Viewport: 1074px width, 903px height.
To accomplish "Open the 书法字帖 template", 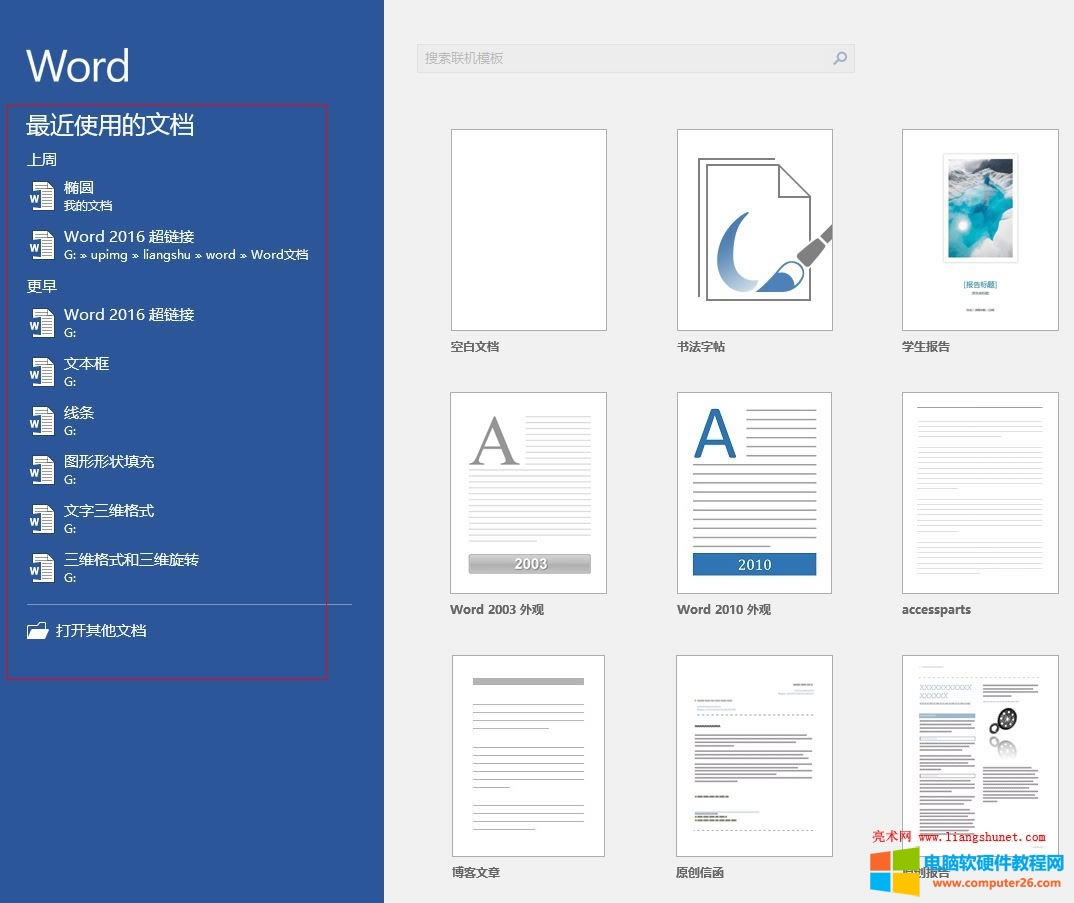I will [x=754, y=229].
